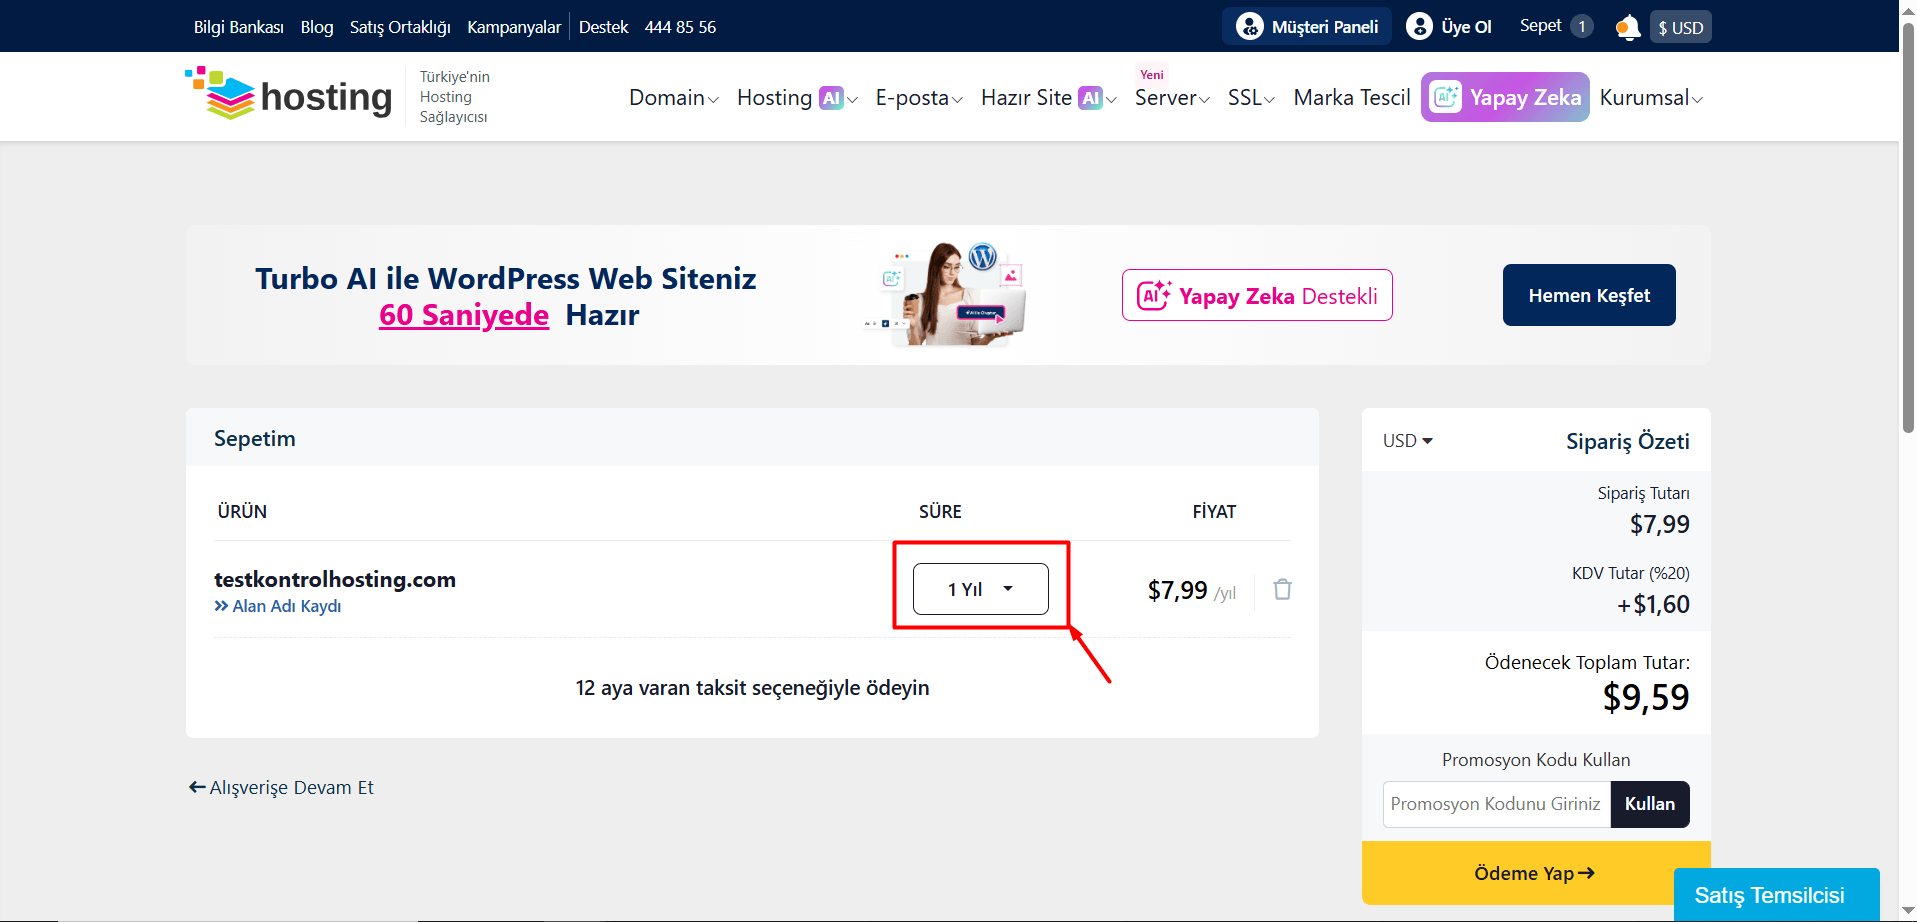
Task: Click the AI badge next to Hosting
Action: pyautogui.click(x=831, y=98)
